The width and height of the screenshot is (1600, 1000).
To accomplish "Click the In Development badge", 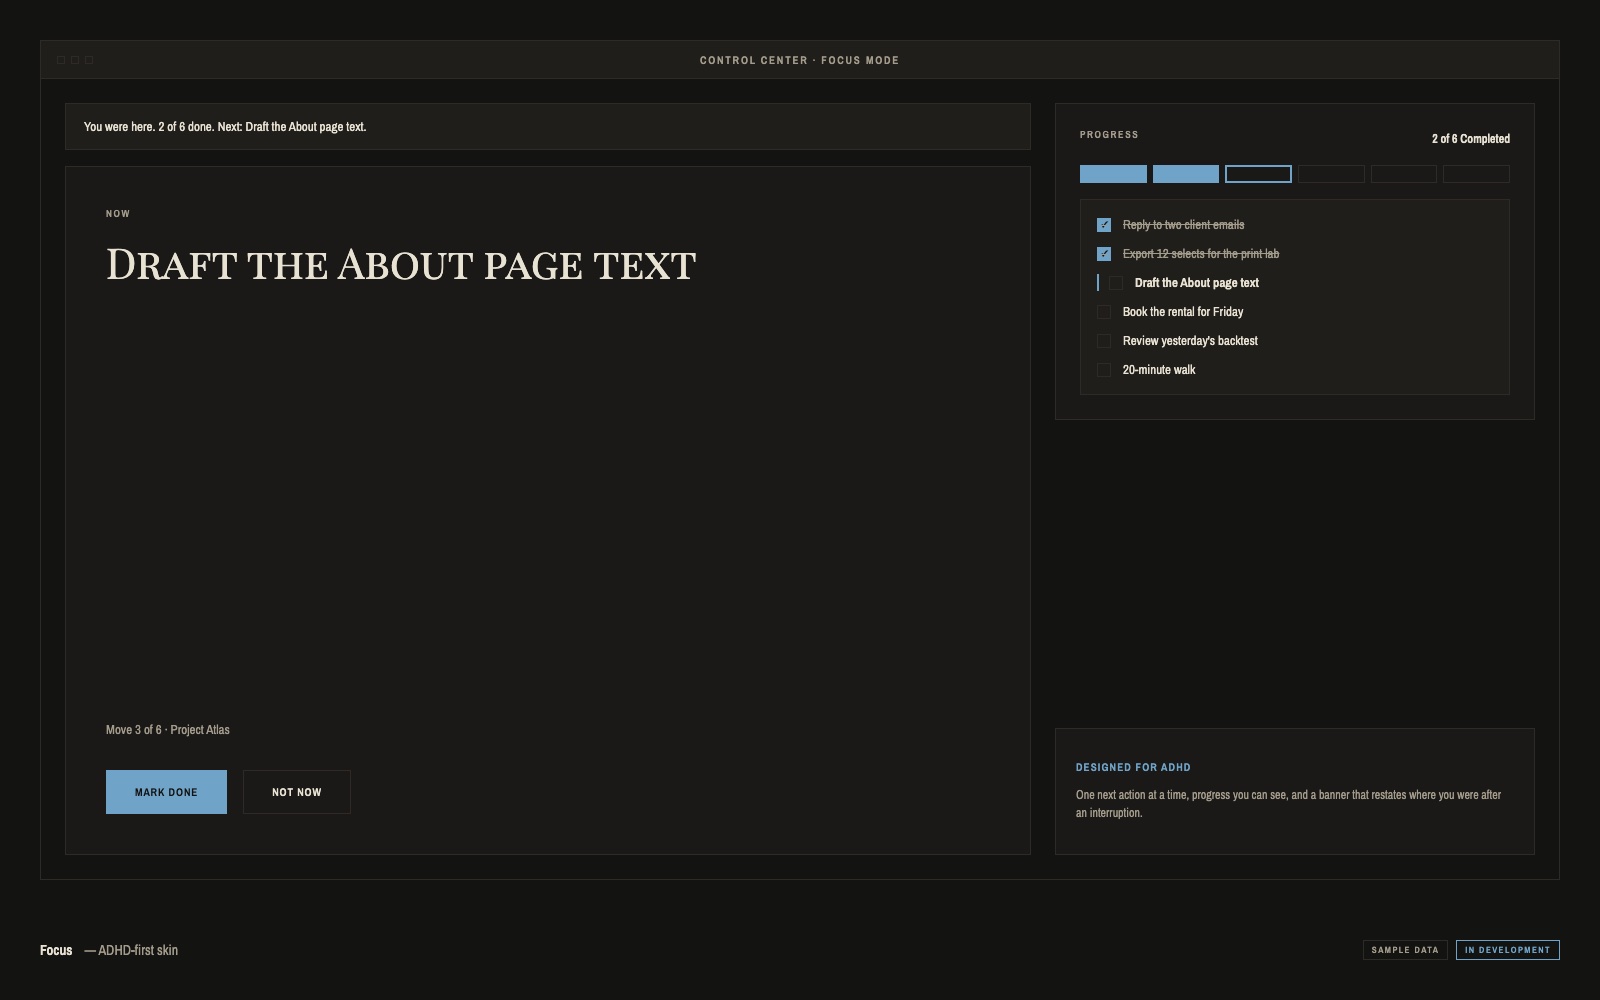I will (1508, 950).
